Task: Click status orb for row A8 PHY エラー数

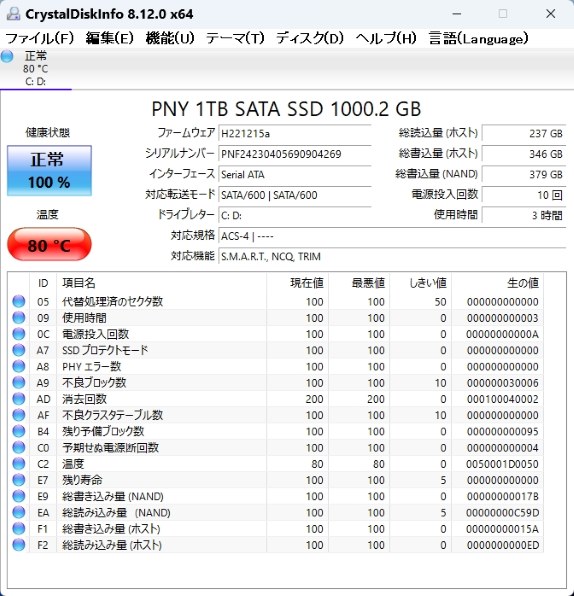Action: coord(19,366)
